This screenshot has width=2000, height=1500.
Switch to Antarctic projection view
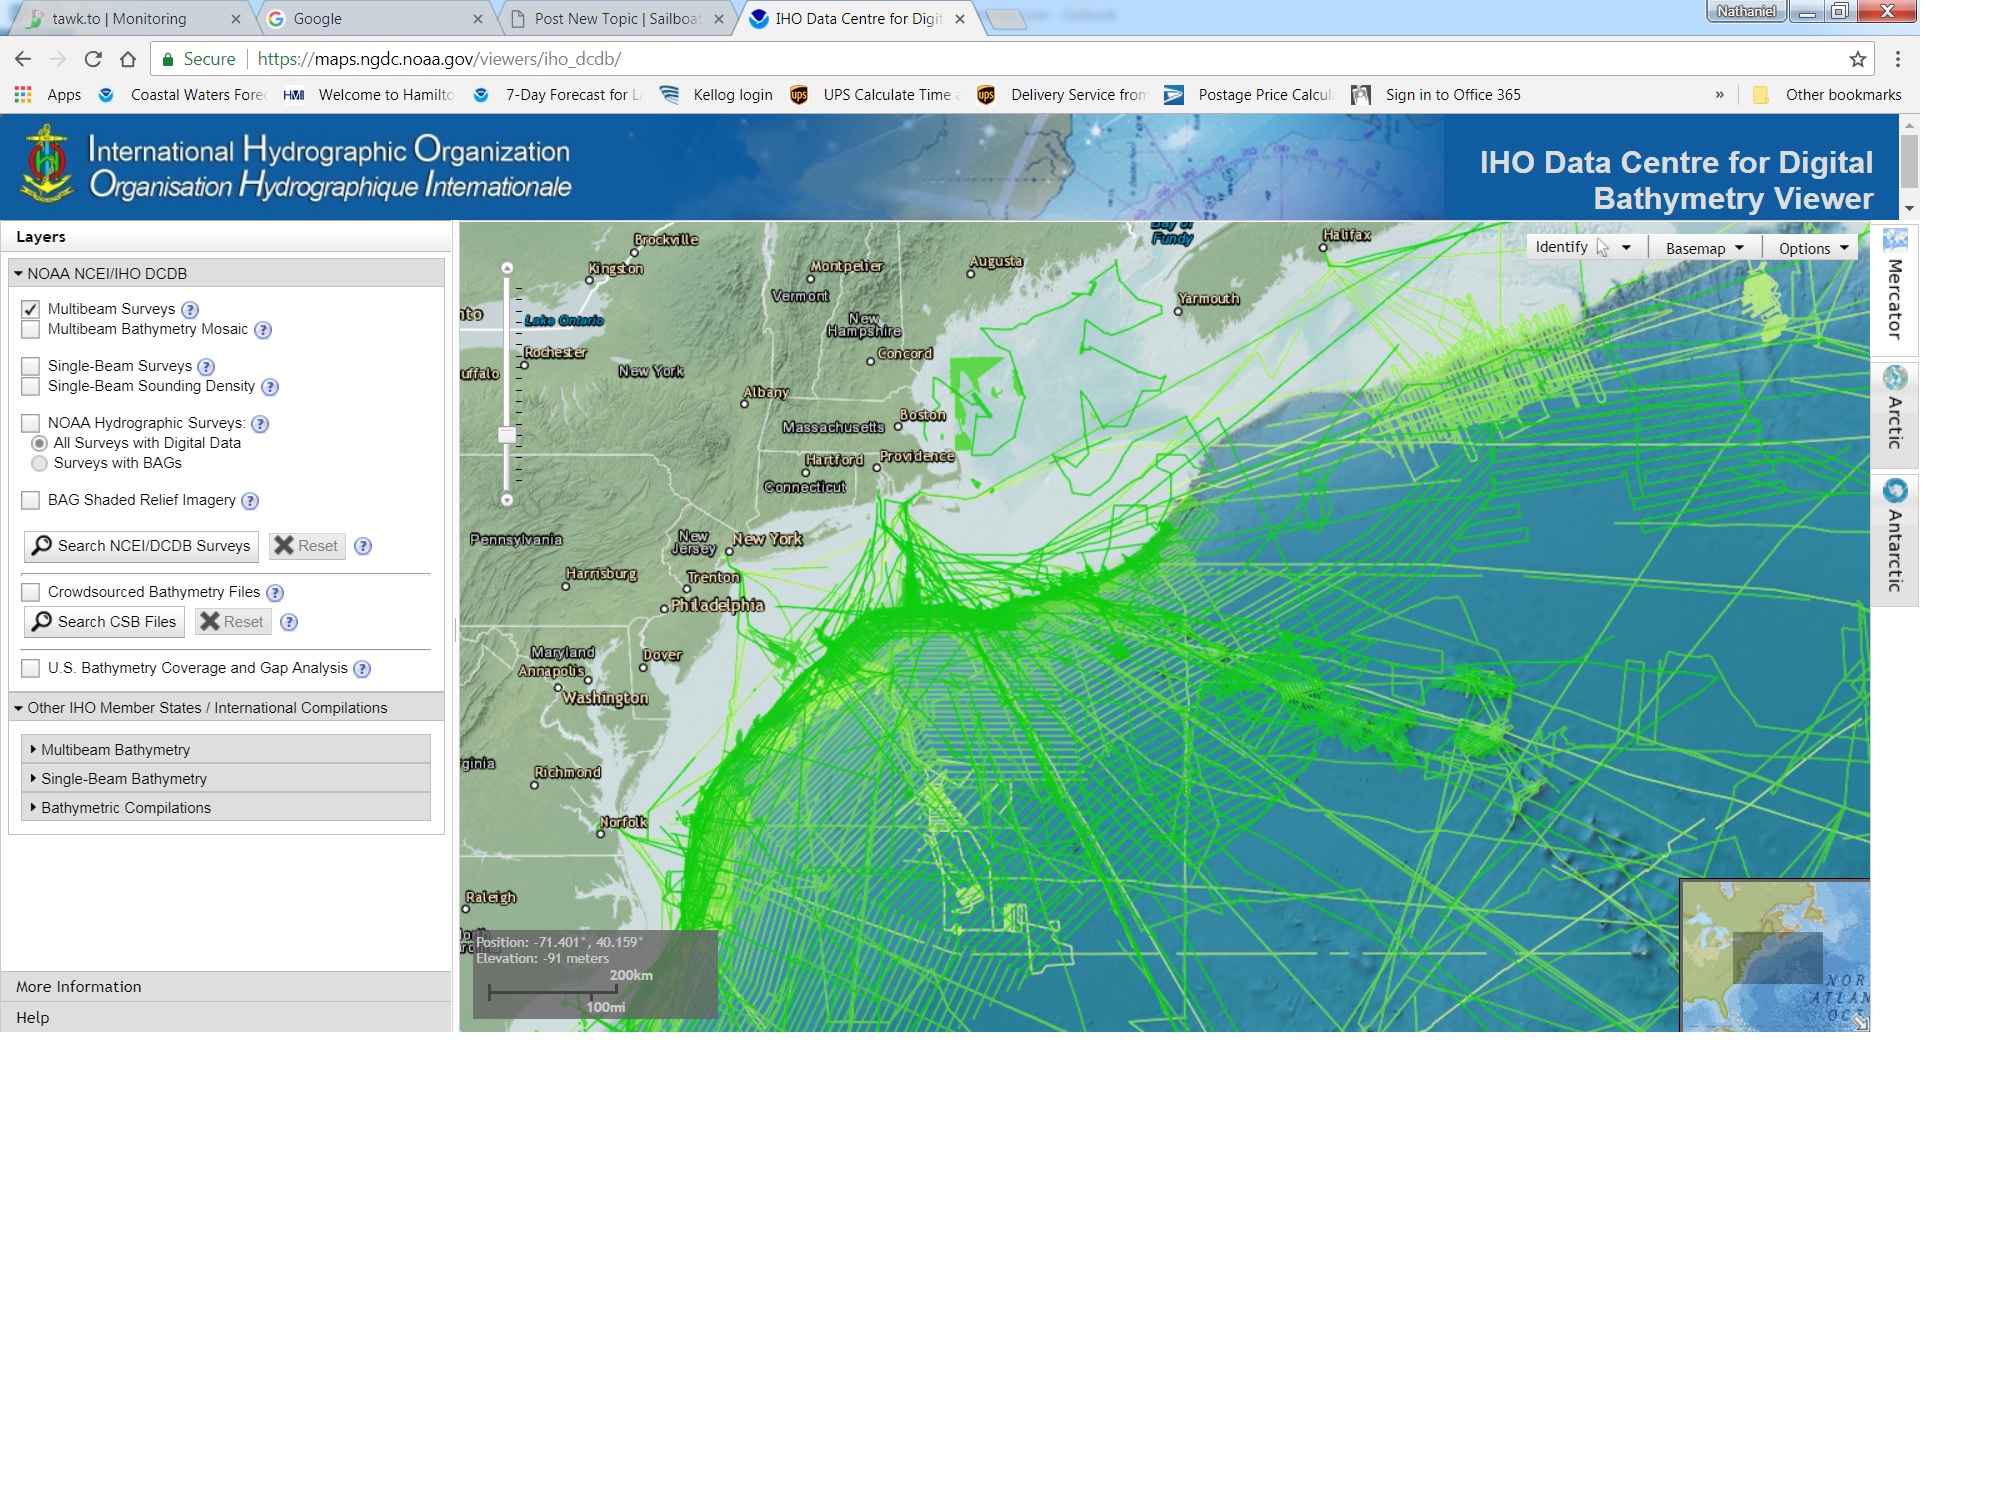point(1894,540)
